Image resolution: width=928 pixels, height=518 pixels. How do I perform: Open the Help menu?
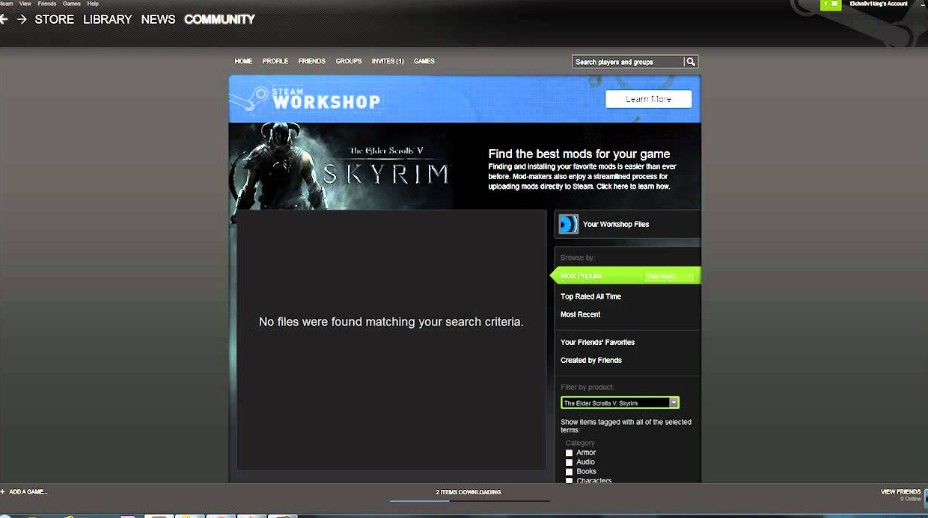[x=93, y=4]
